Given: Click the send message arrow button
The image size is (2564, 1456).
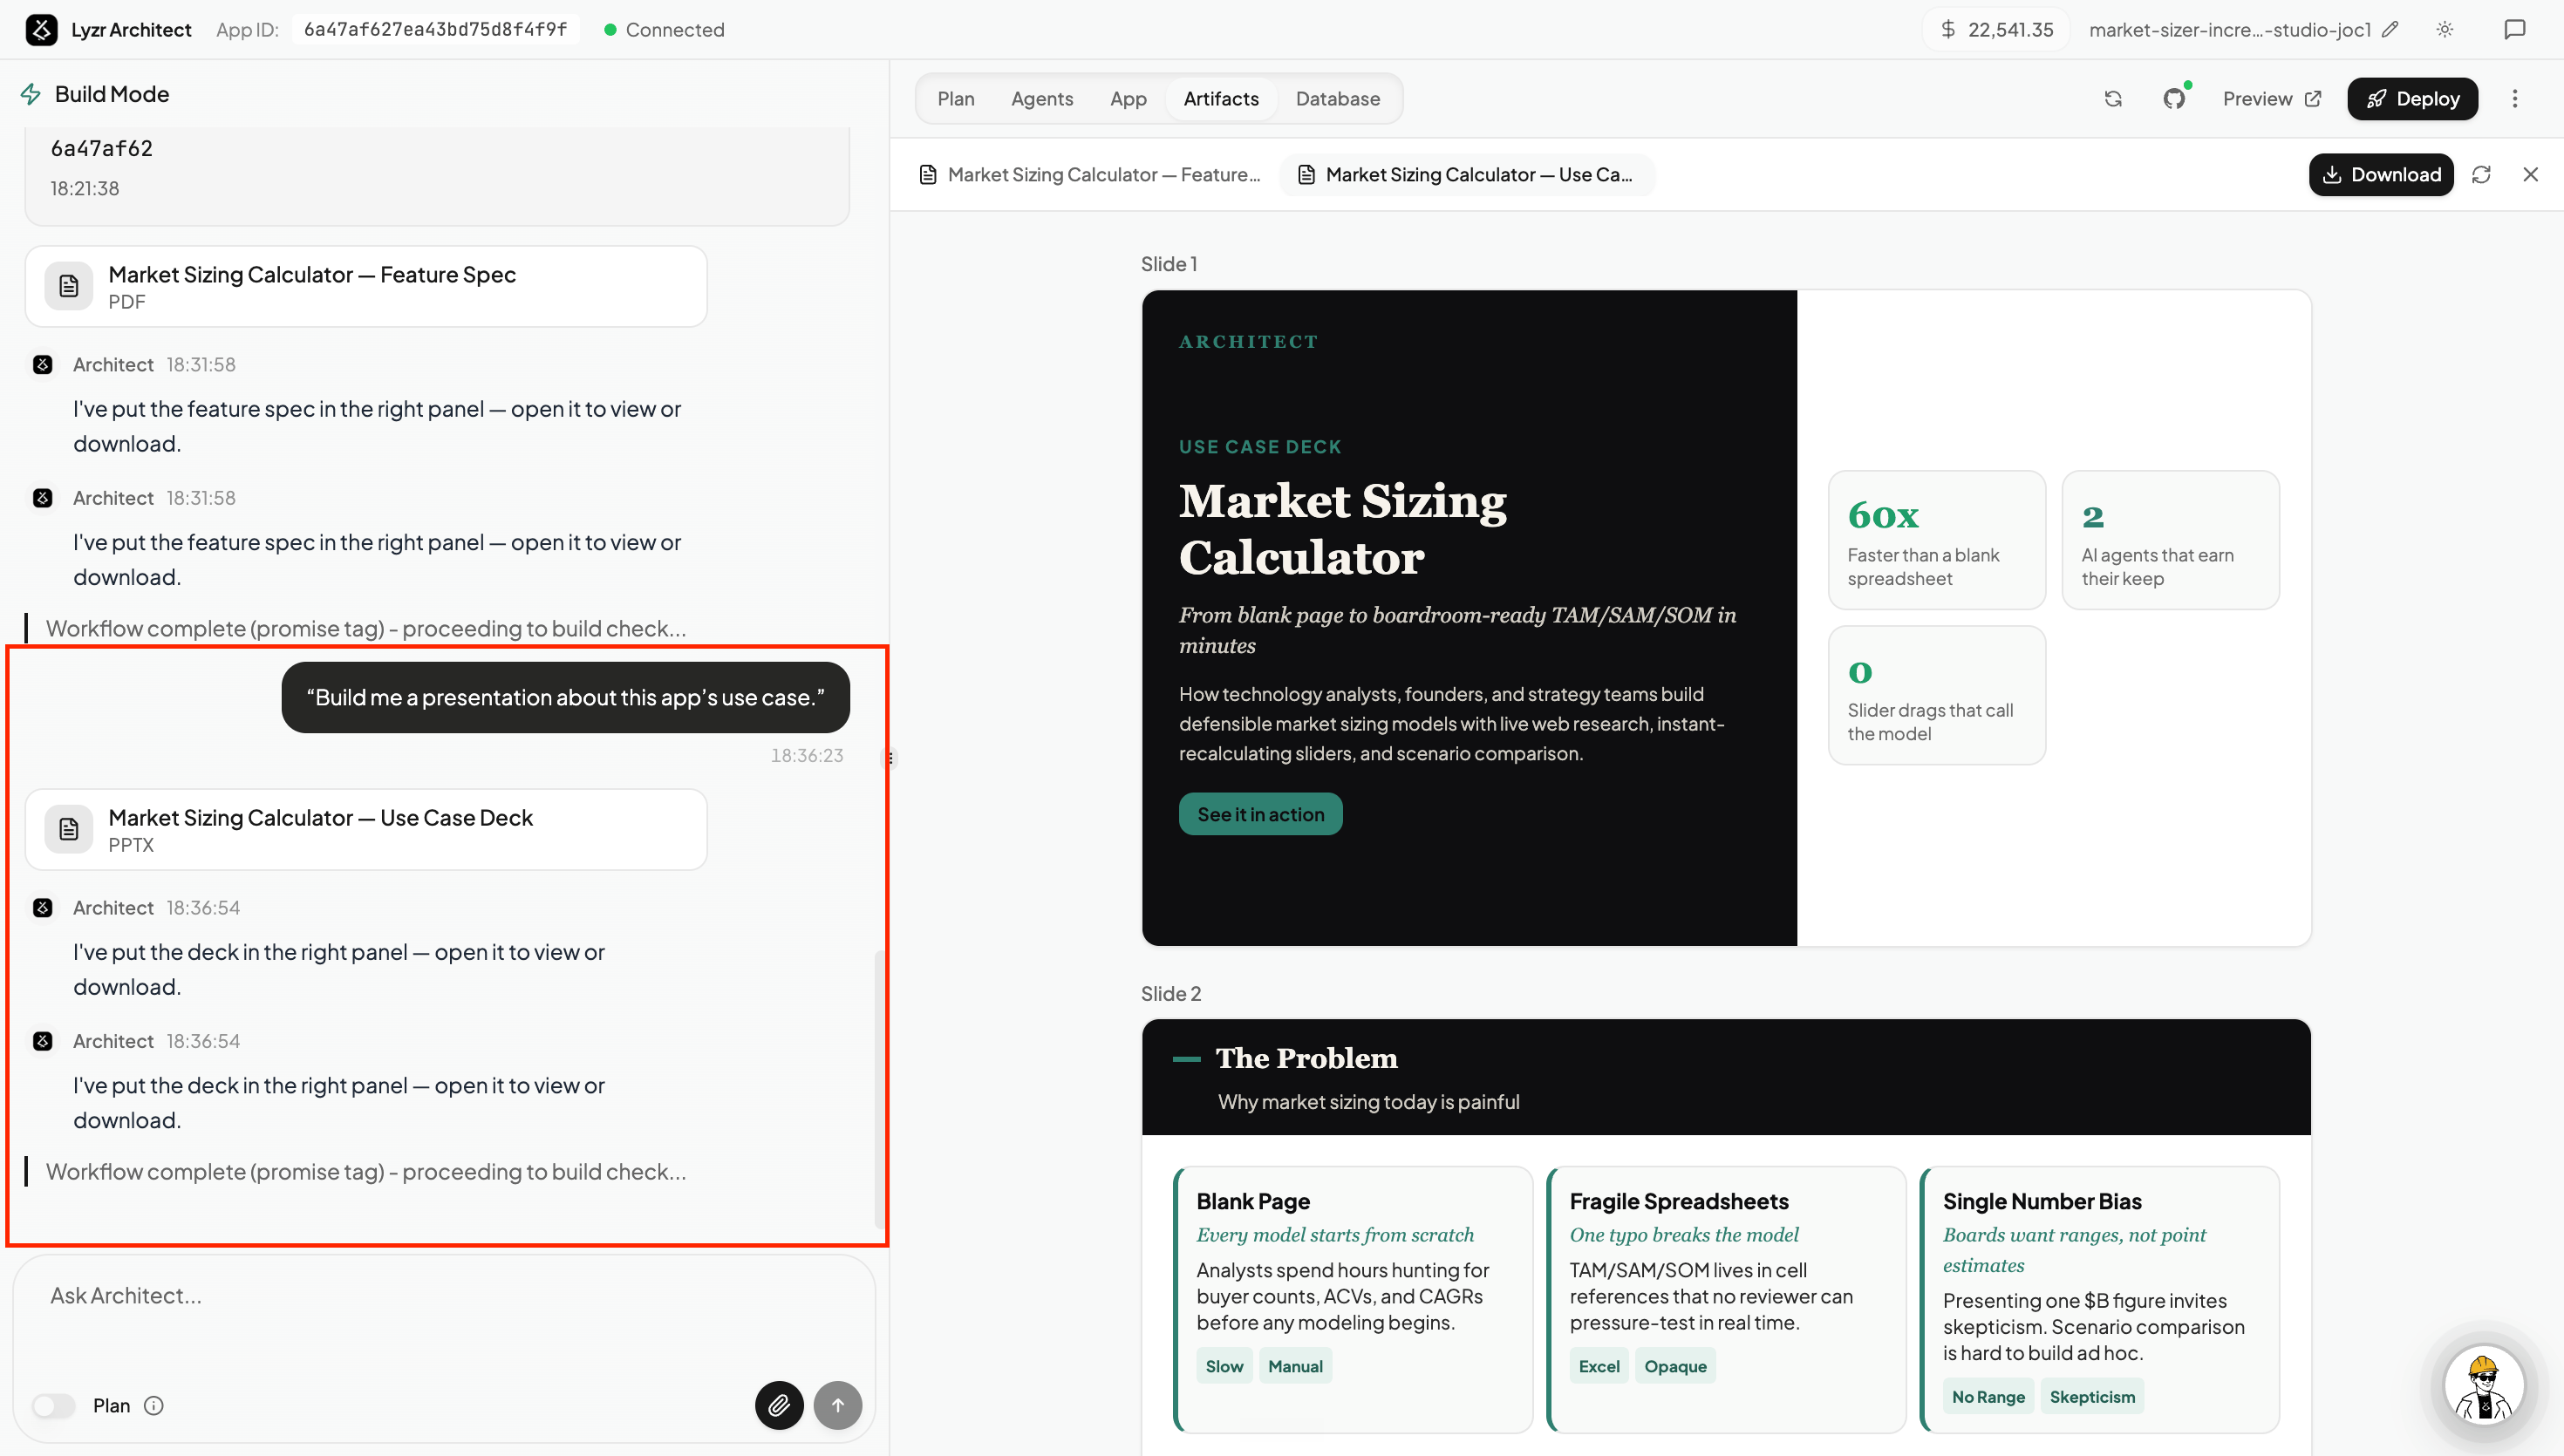Looking at the screenshot, I should [x=838, y=1405].
